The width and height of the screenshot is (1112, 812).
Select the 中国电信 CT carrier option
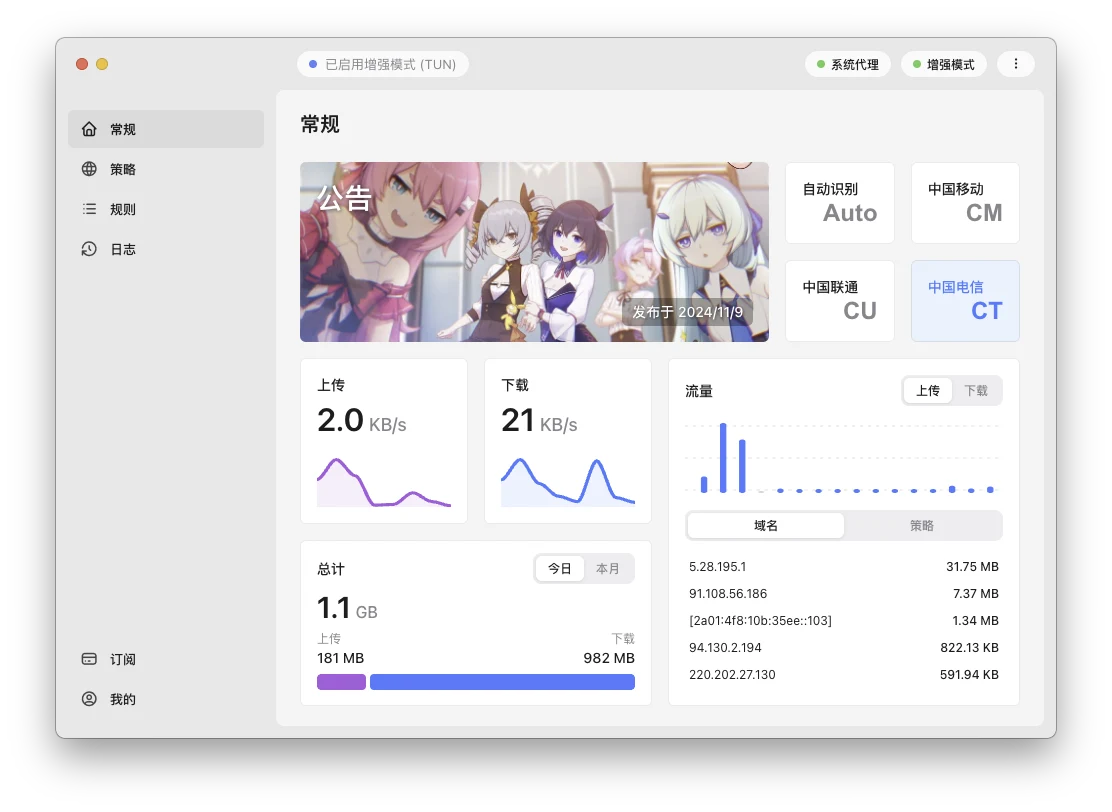(x=965, y=301)
